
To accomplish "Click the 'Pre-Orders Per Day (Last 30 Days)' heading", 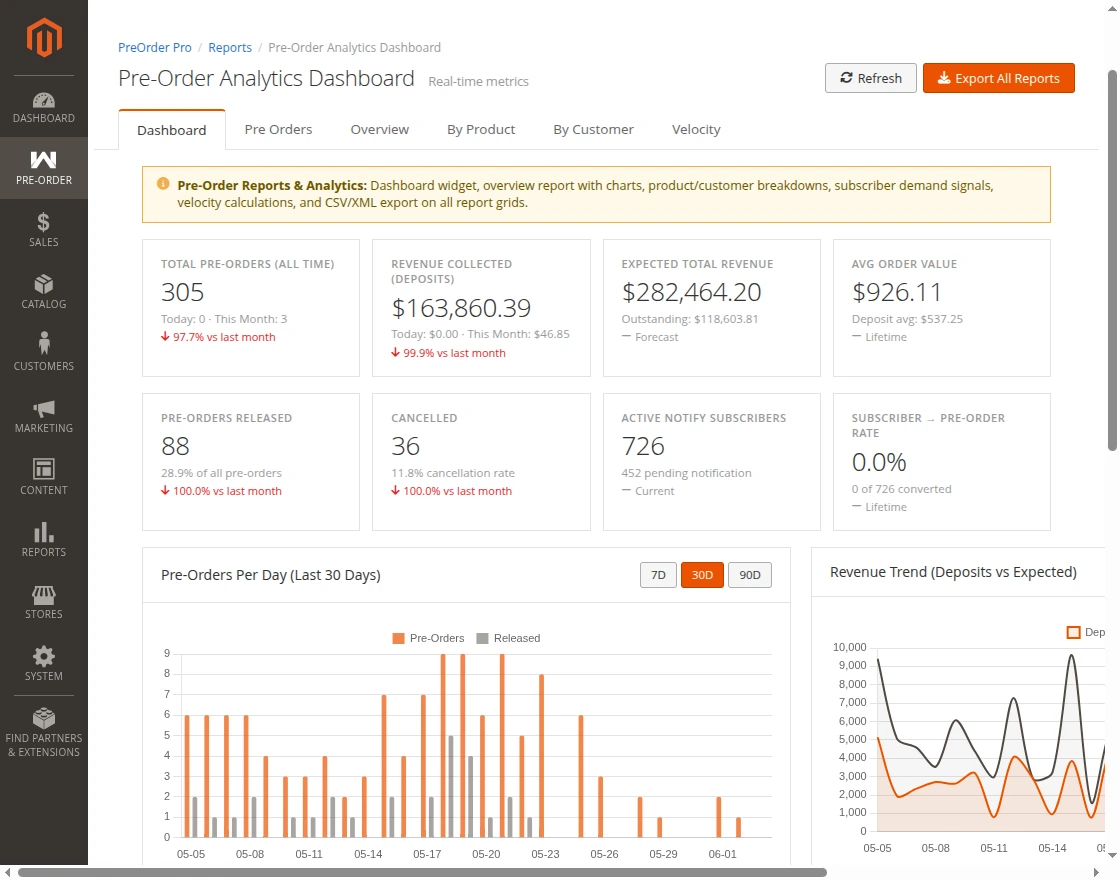I will point(271,575).
